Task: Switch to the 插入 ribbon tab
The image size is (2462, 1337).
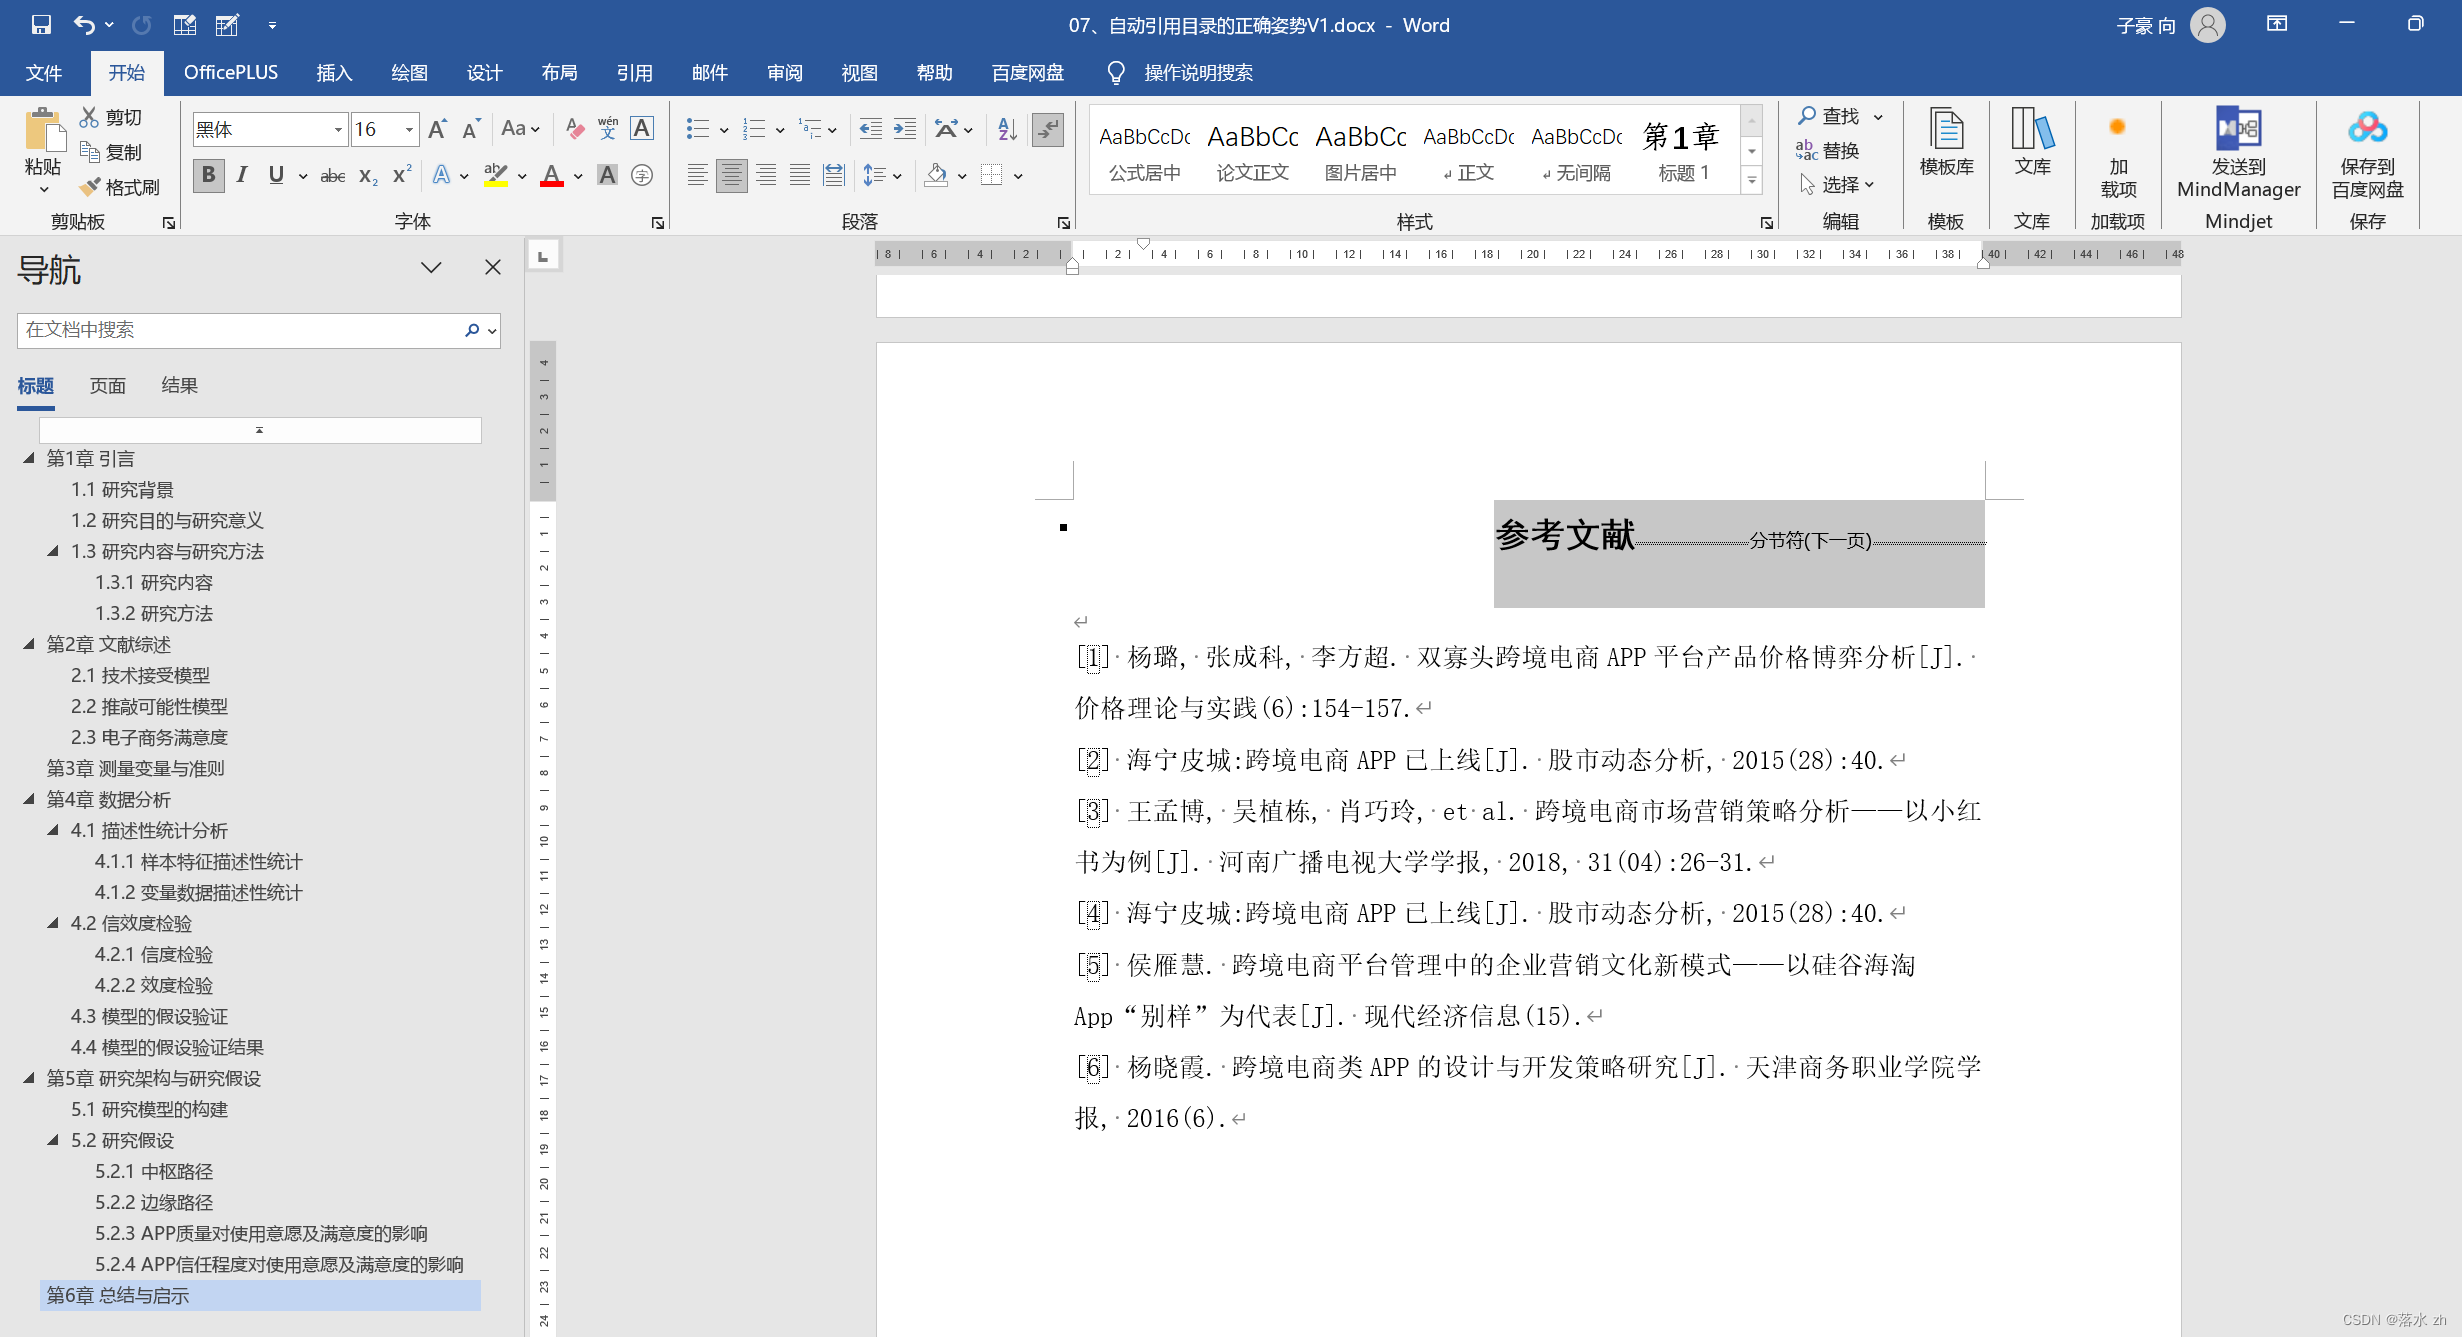Action: (334, 73)
